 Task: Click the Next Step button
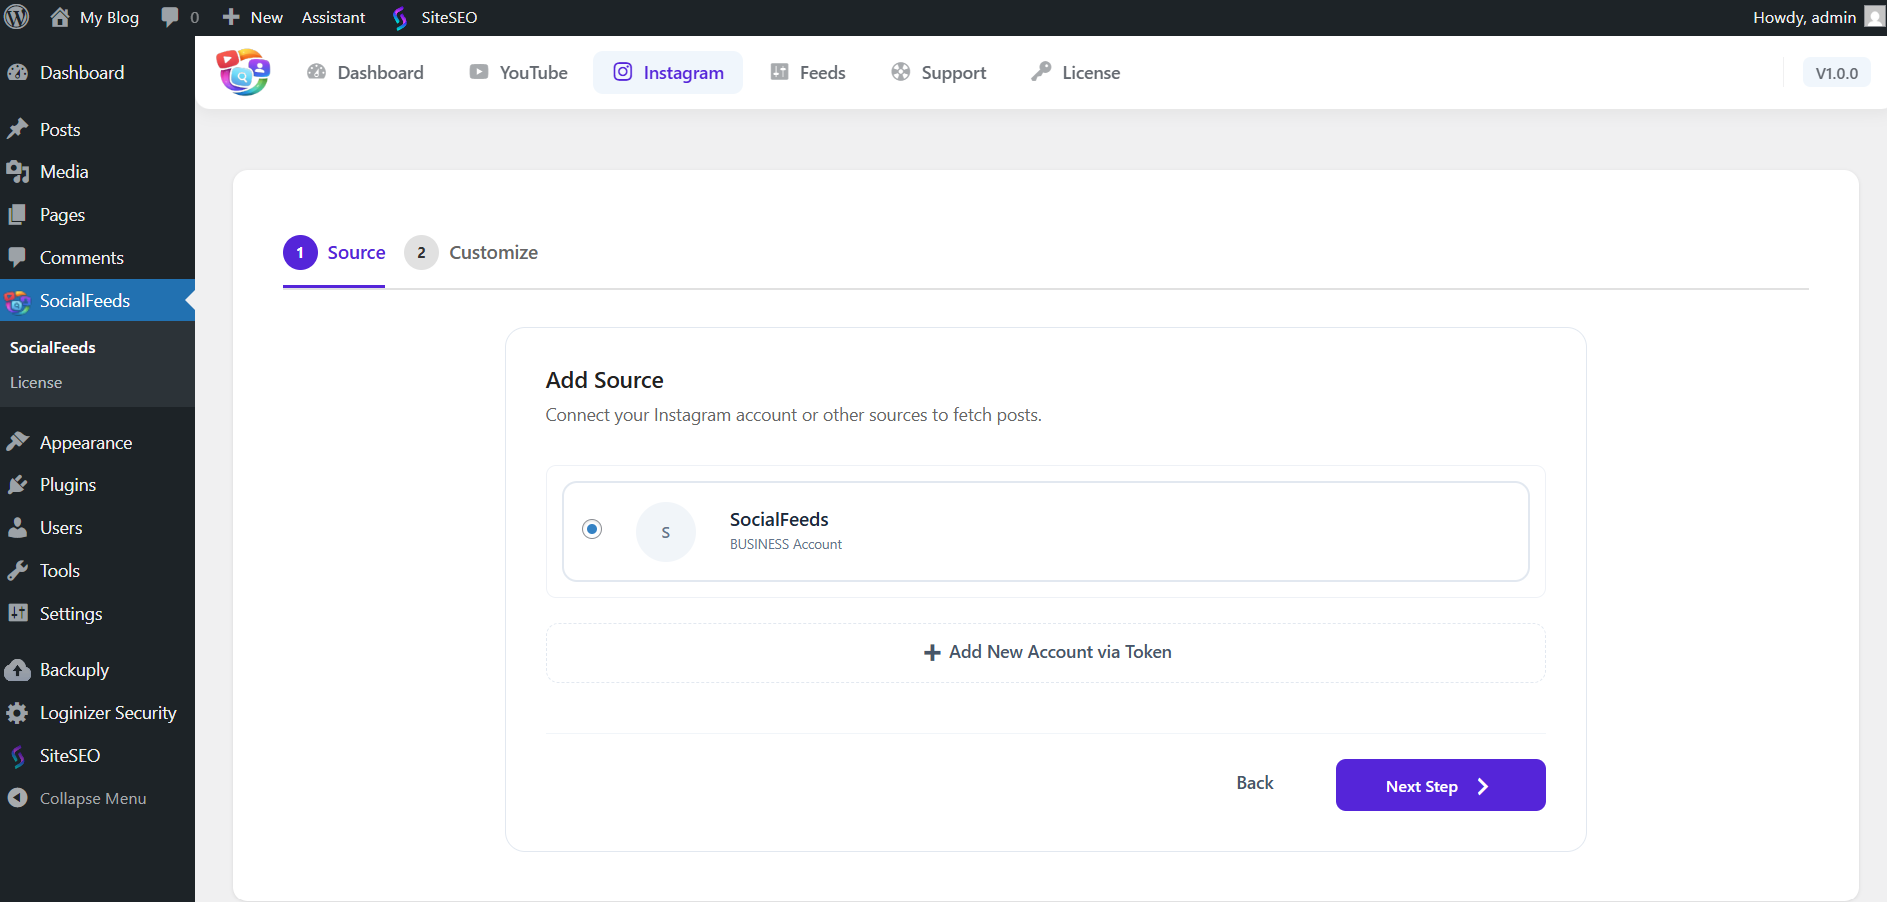tap(1440, 785)
